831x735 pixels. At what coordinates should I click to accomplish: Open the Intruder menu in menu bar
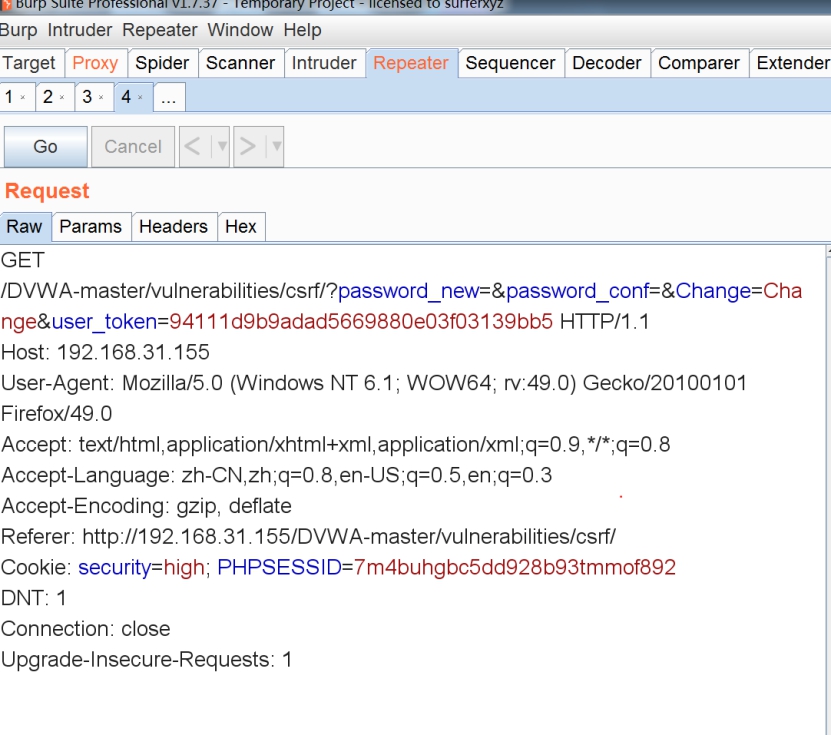coord(79,30)
